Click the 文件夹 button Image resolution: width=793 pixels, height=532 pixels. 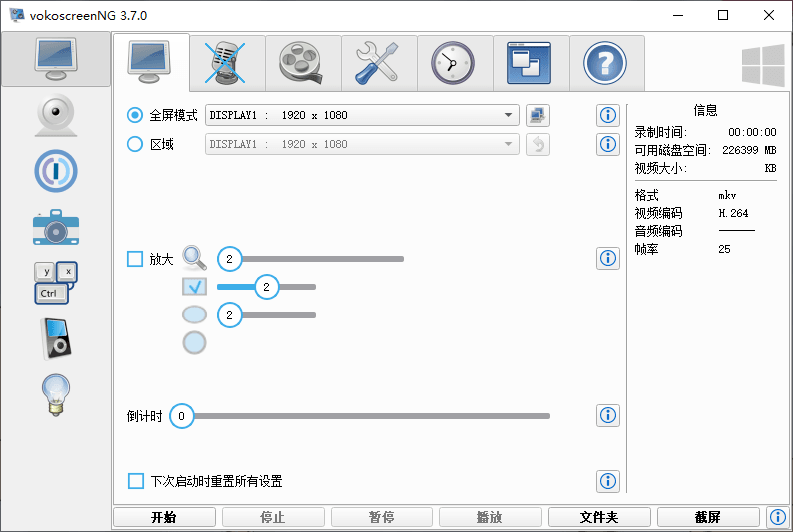(599, 517)
